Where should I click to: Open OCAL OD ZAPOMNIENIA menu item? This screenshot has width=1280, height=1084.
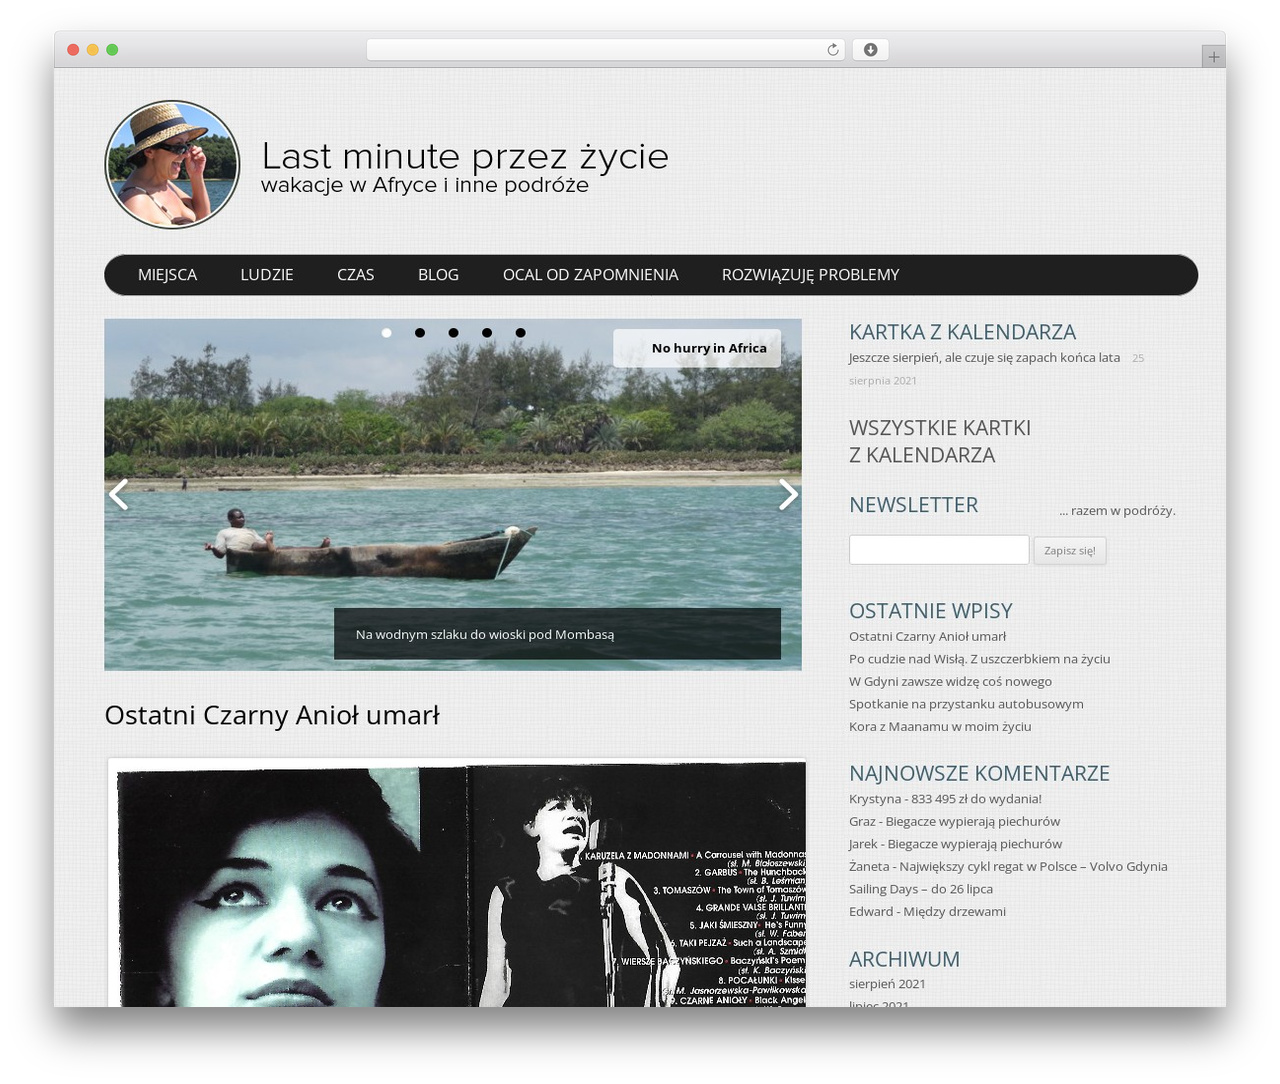coord(590,275)
